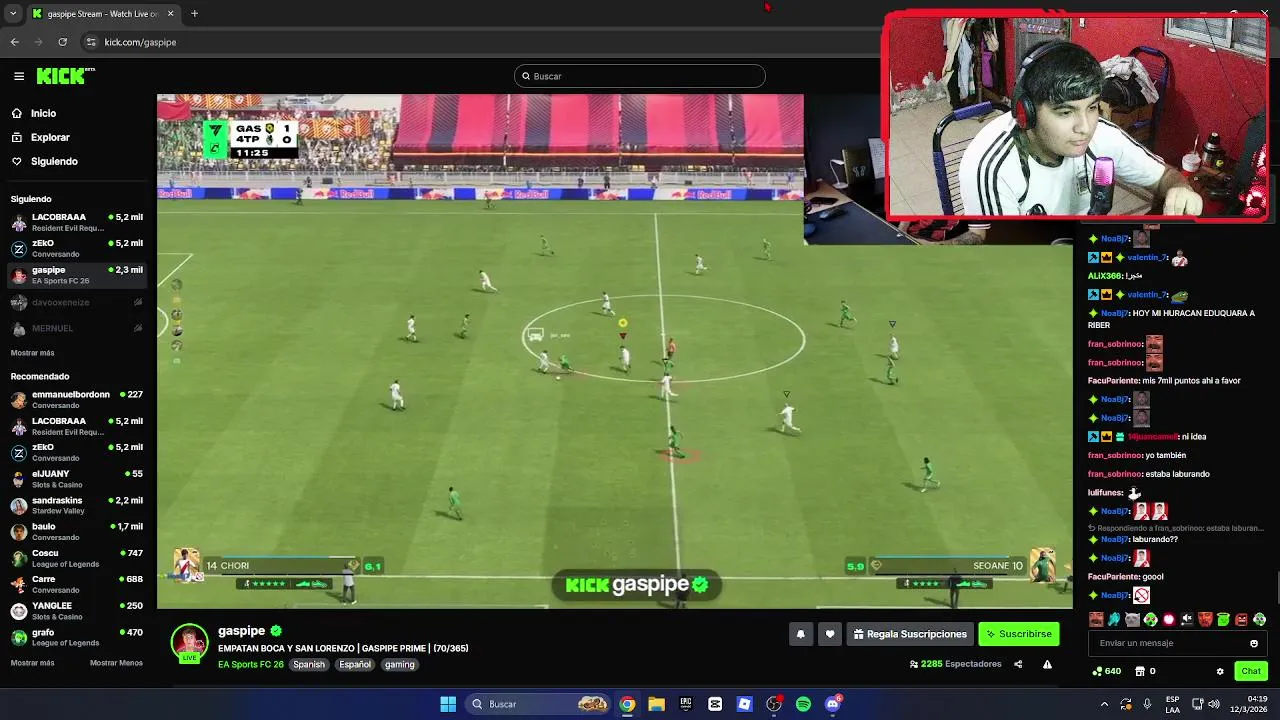Insert the muted-speaker emote in emote row
The width and height of the screenshot is (1280, 720).
coord(1186,619)
